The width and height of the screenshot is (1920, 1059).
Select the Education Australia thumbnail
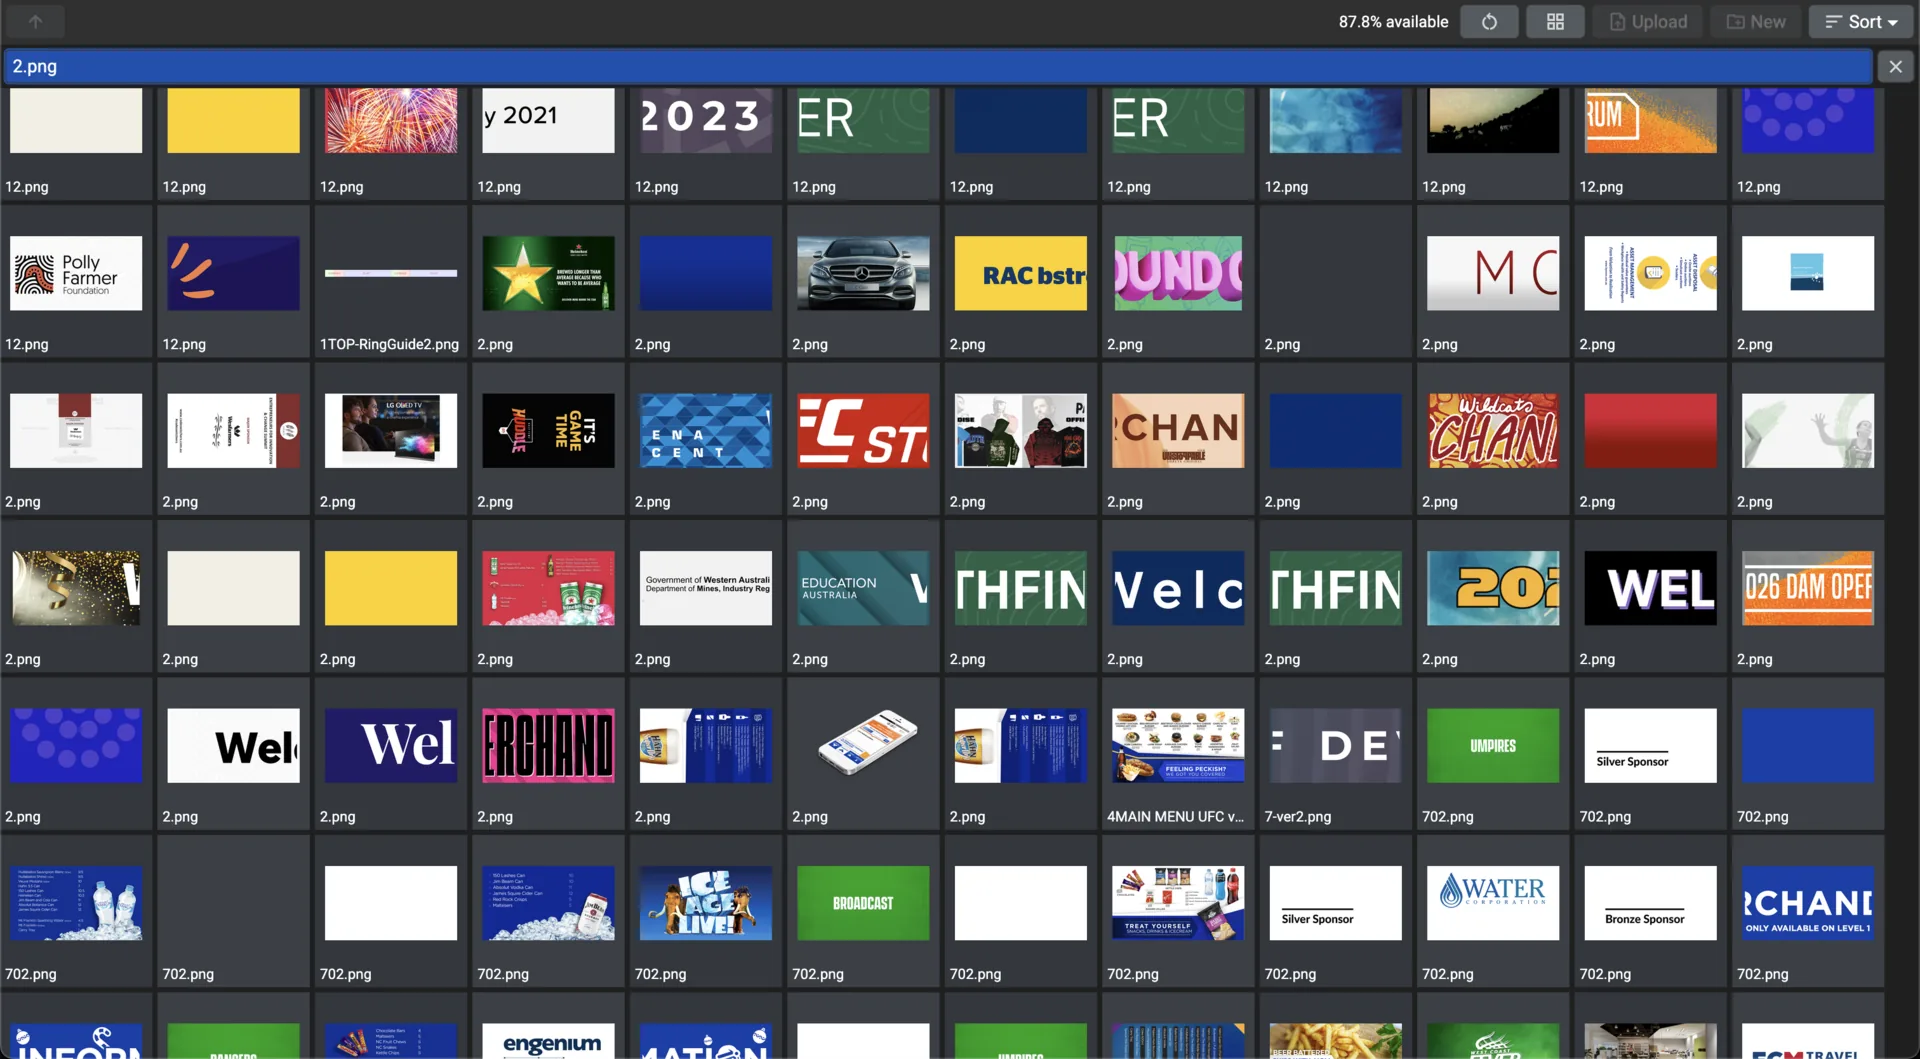(x=863, y=588)
